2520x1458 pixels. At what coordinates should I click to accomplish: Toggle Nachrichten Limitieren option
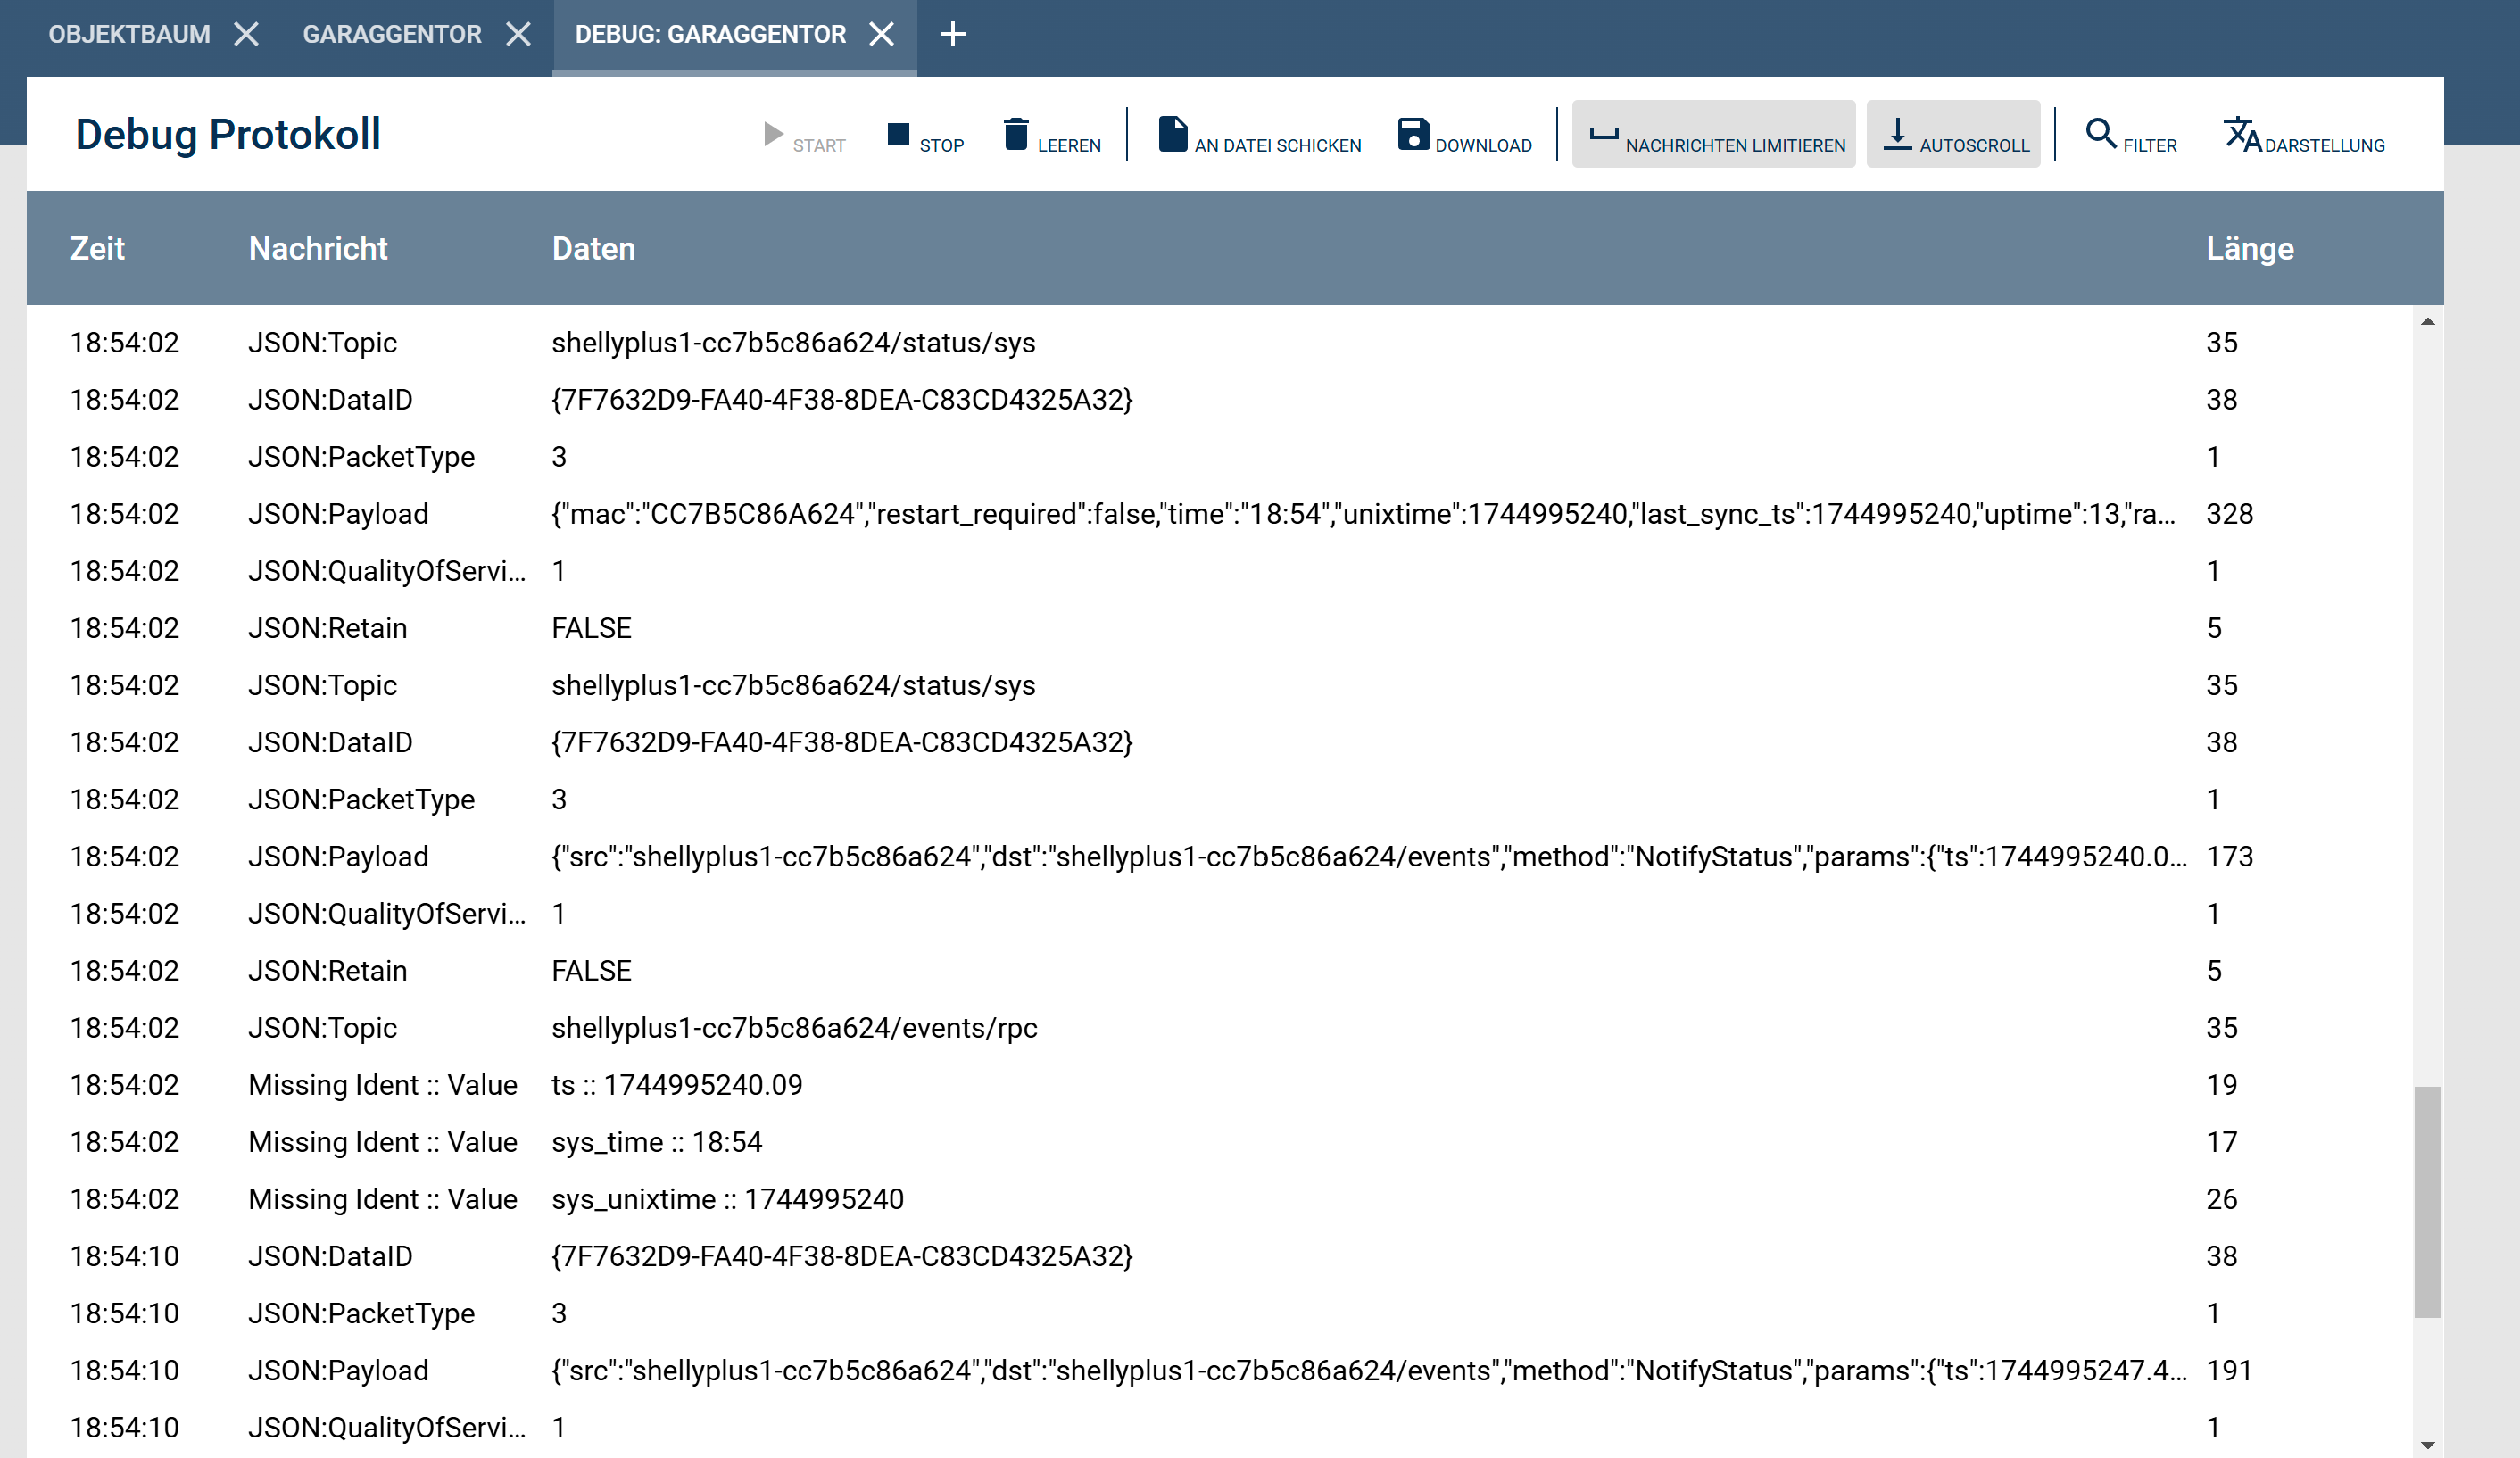click(1713, 134)
